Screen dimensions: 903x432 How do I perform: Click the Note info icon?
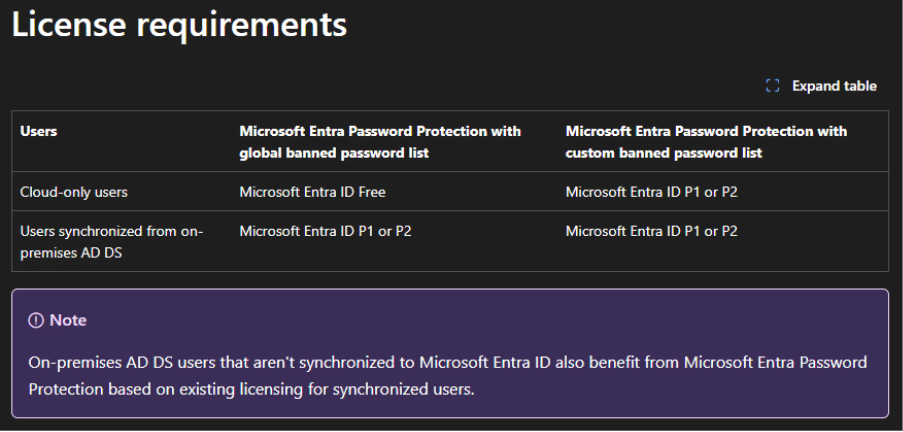coord(36,320)
